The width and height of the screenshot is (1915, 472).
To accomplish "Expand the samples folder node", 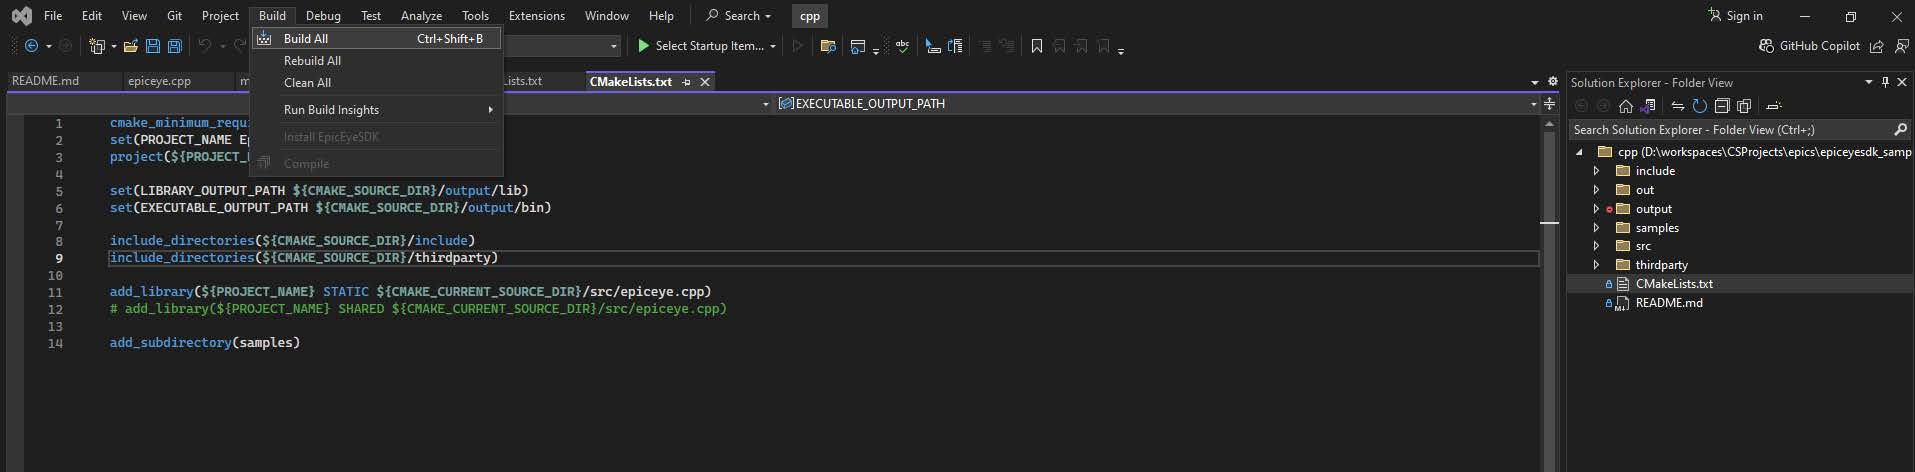I will coord(1596,228).
